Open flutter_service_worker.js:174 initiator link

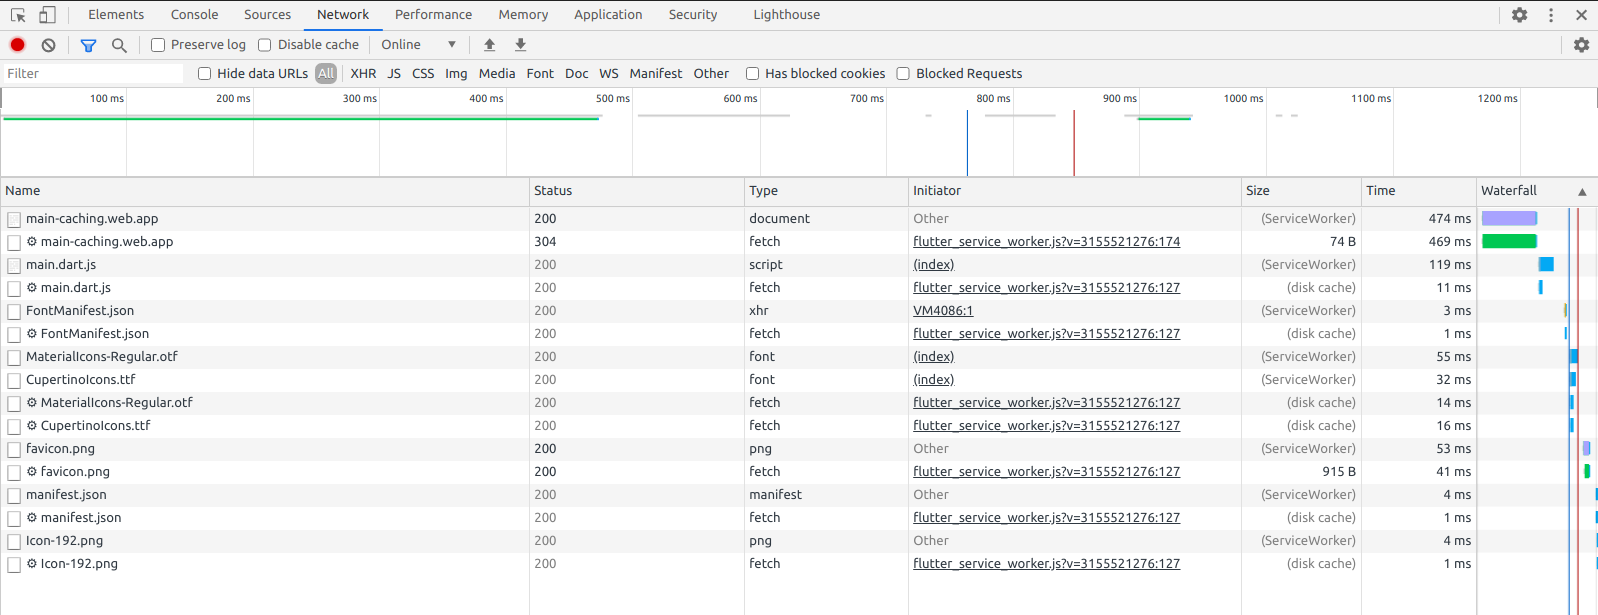click(x=1046, y=242)
